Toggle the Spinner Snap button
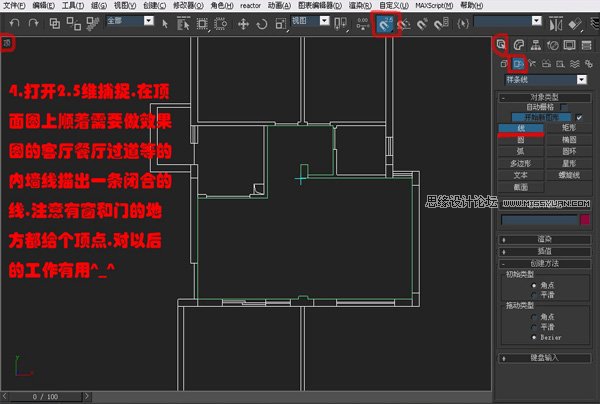This screenshot has height=404, width=600. point(441,24)
